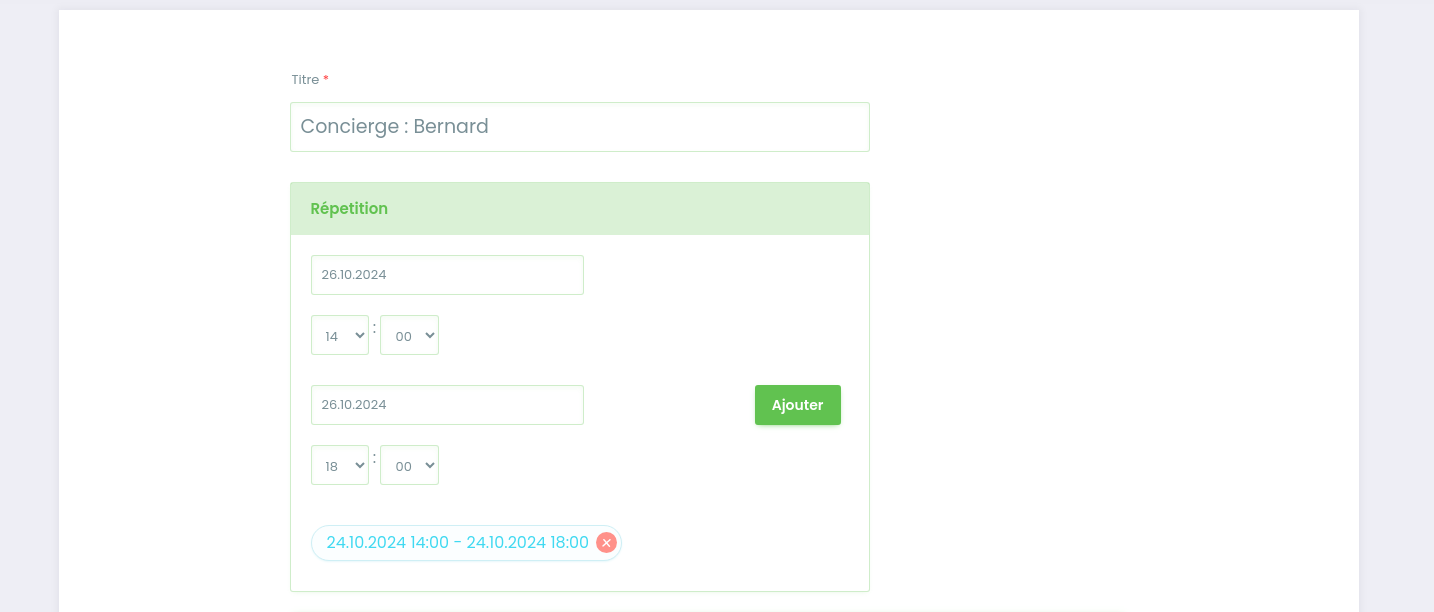Open the start hour dropdown showing 14

(x=340, y=335)
